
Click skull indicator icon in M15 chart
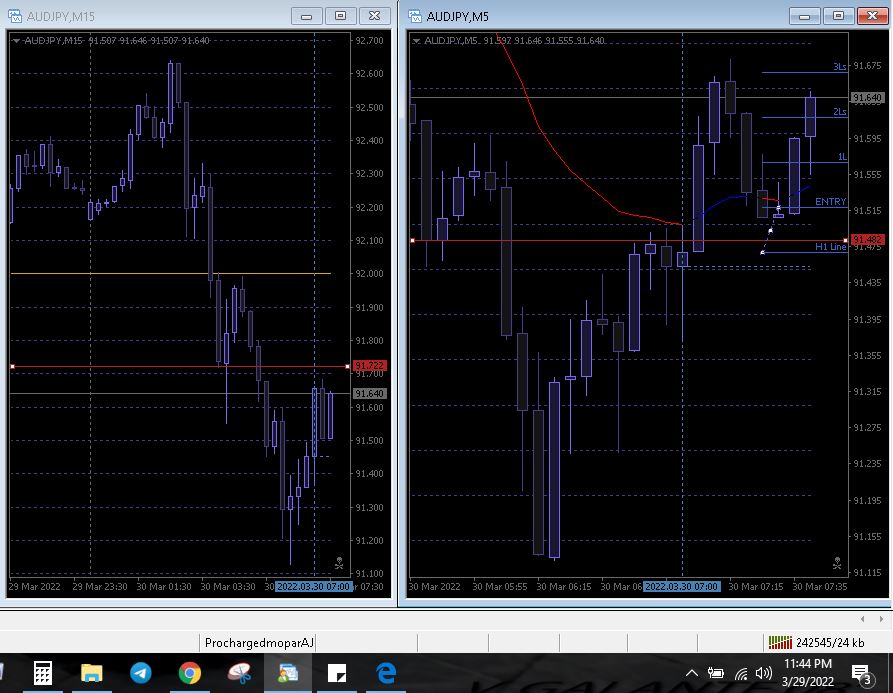[339, 563]
